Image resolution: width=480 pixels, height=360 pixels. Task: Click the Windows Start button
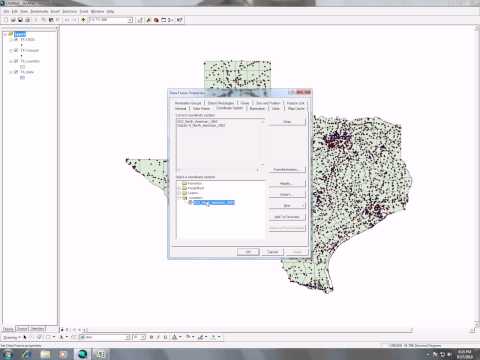[x=7, y=354]
